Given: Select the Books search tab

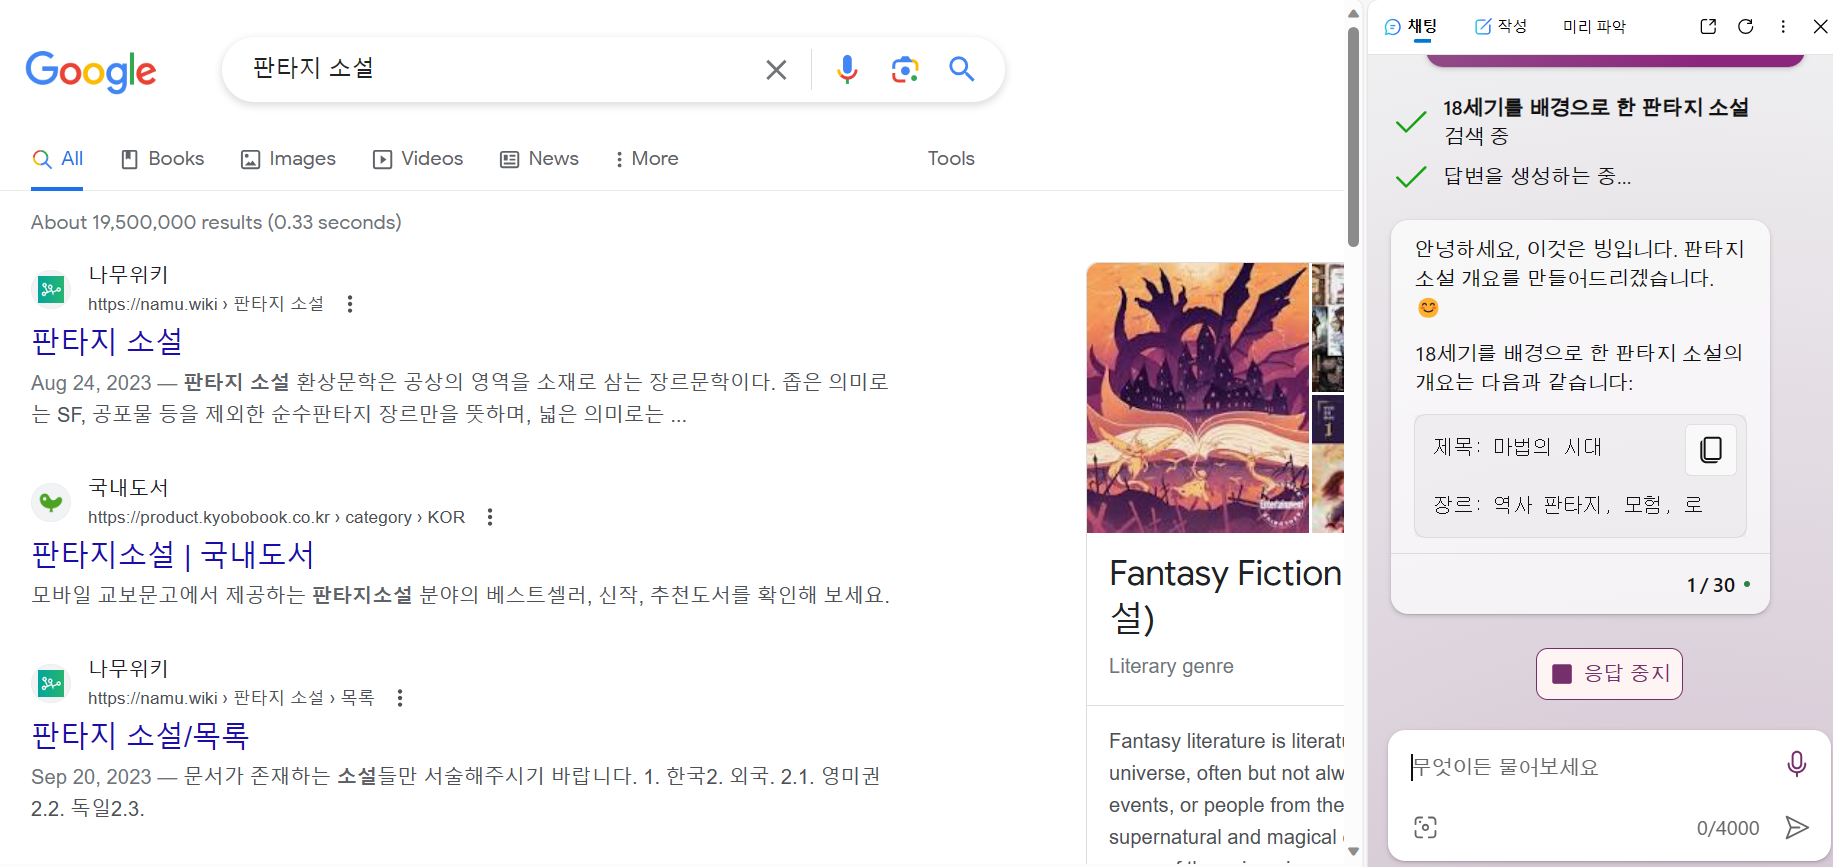Looking at the screenshot, I should tap(162, 159).
